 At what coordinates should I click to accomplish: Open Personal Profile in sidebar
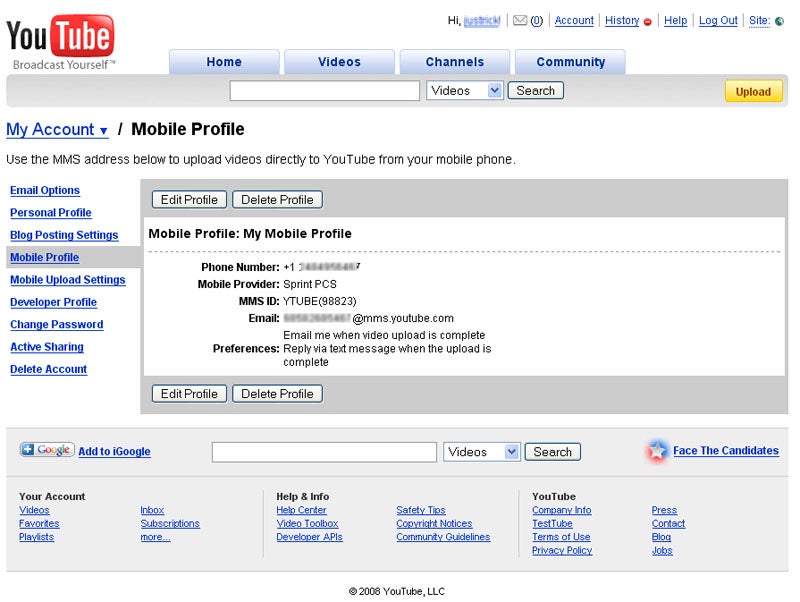(51, 213)
